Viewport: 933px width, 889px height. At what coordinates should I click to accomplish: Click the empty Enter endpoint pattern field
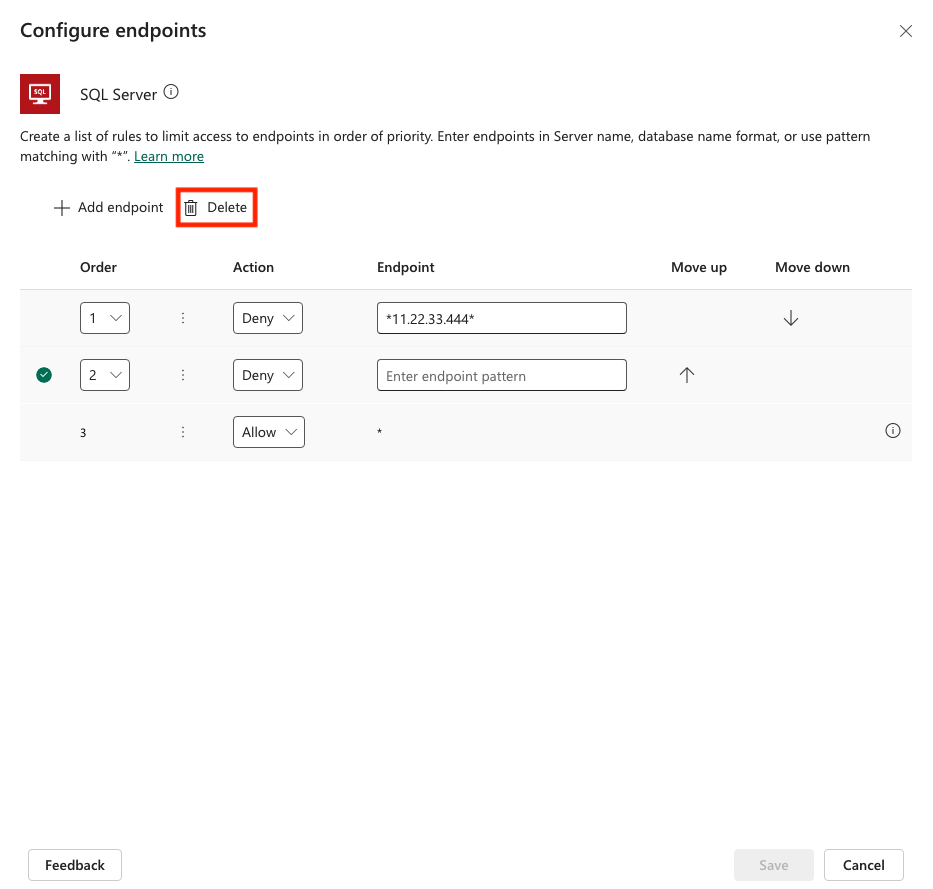point(501,376)
